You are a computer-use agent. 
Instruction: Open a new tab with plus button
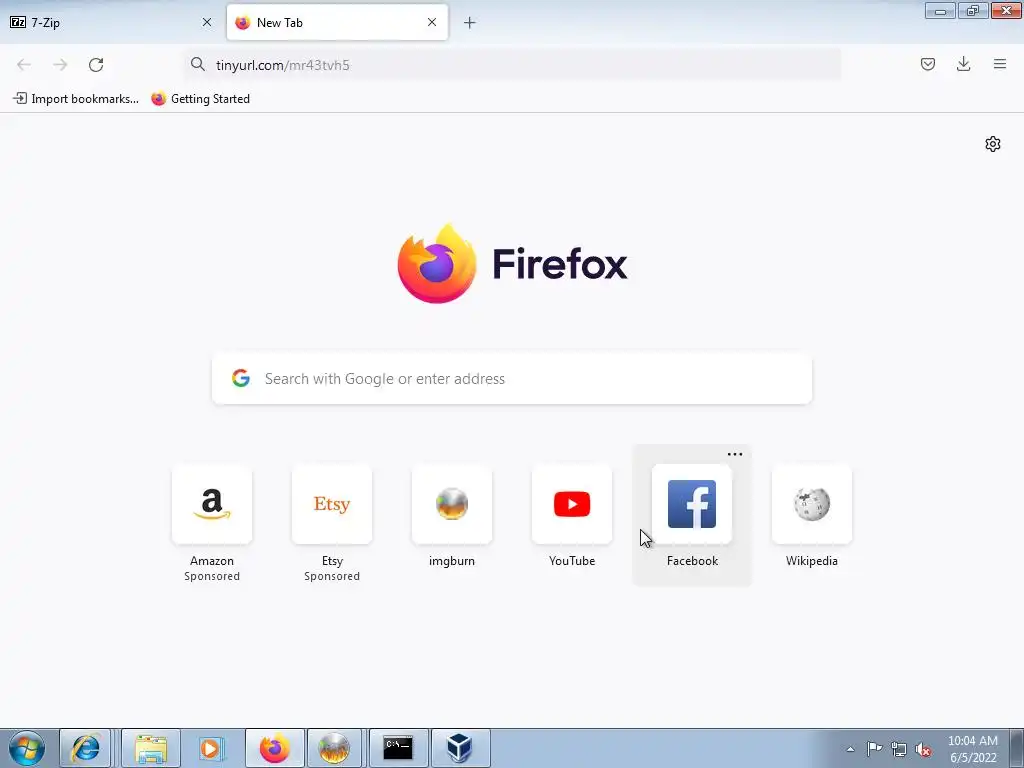pyautogui.click(x=470, y=23)
